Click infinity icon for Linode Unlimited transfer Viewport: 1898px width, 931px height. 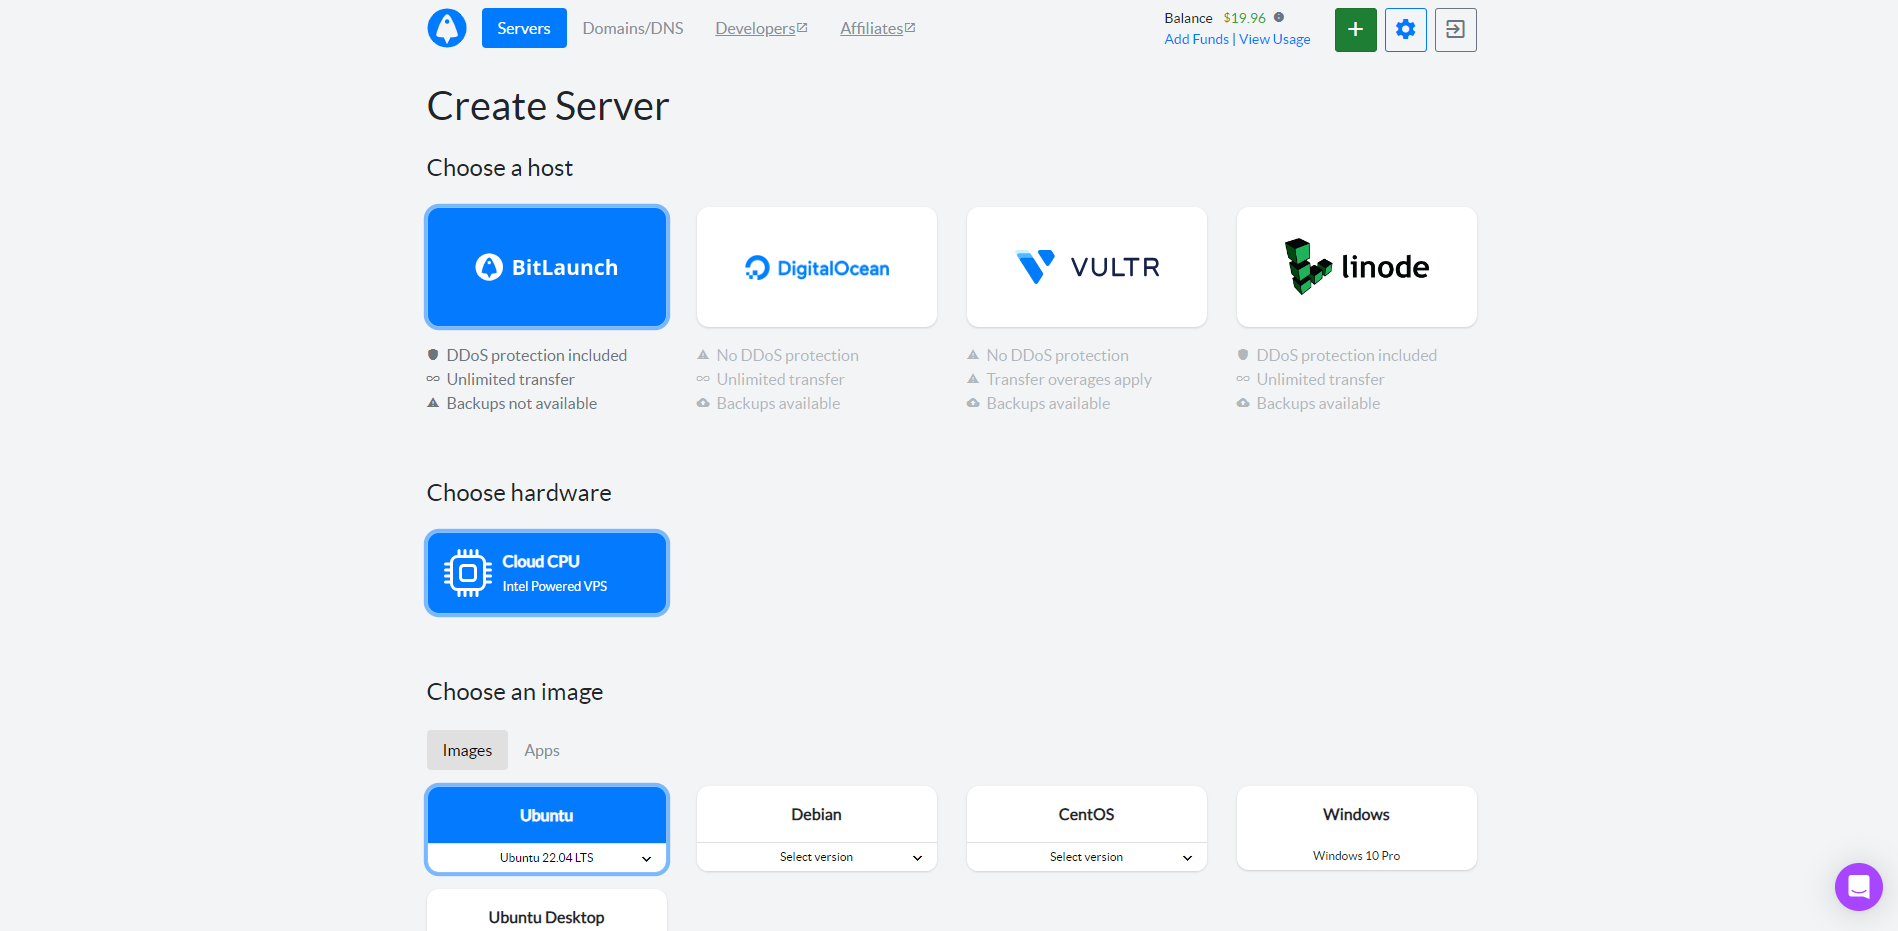1243,379
